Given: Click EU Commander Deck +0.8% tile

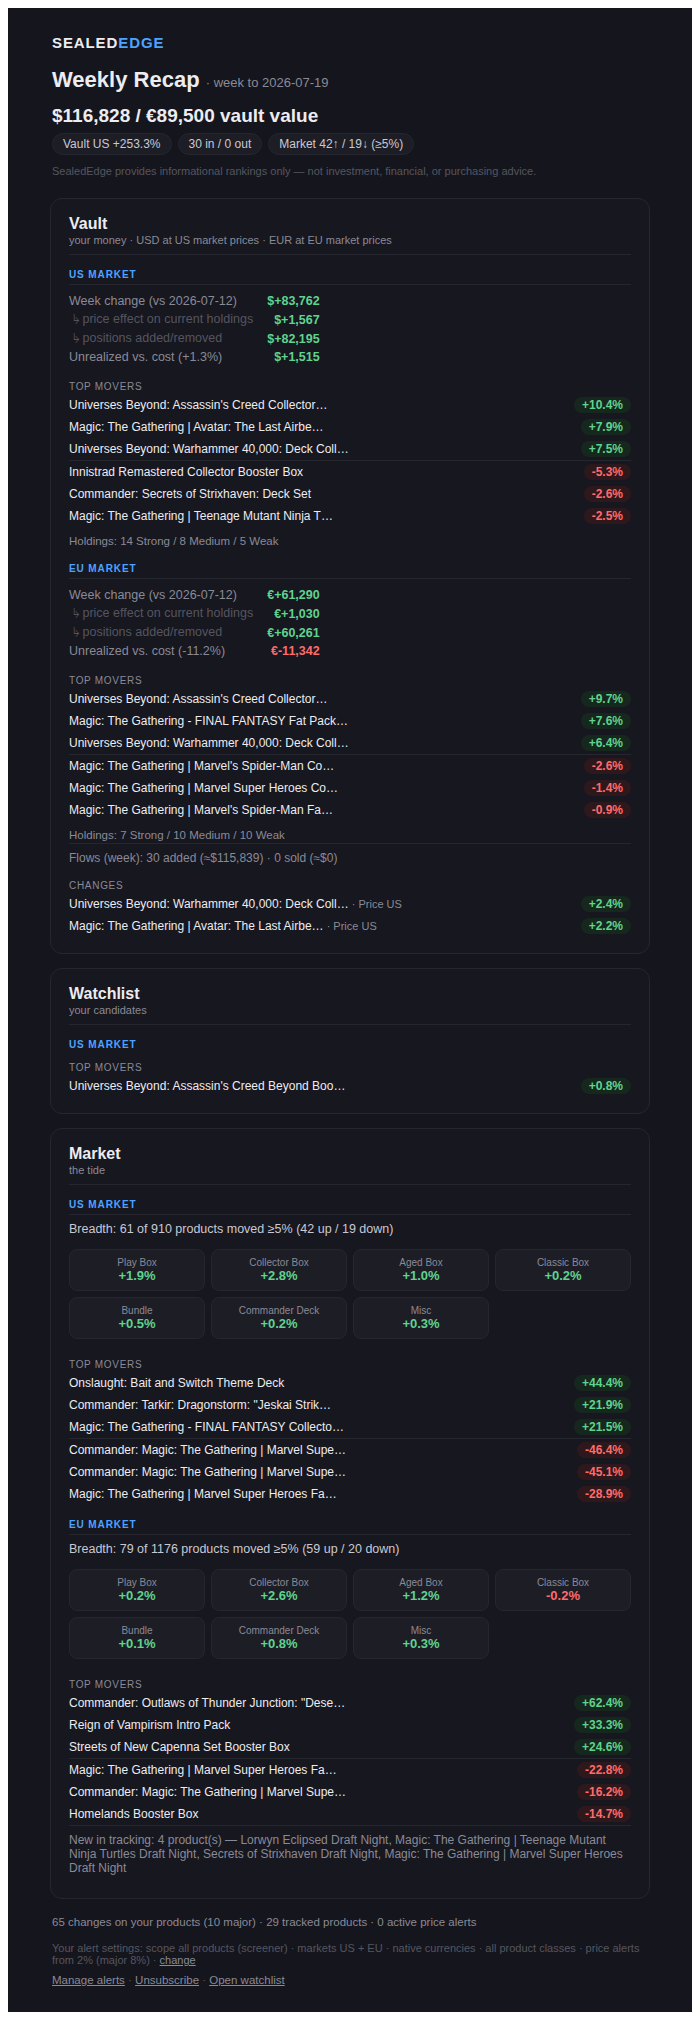Looking at the screenshot, I should pyautogui.click(x=279, y=1638).
